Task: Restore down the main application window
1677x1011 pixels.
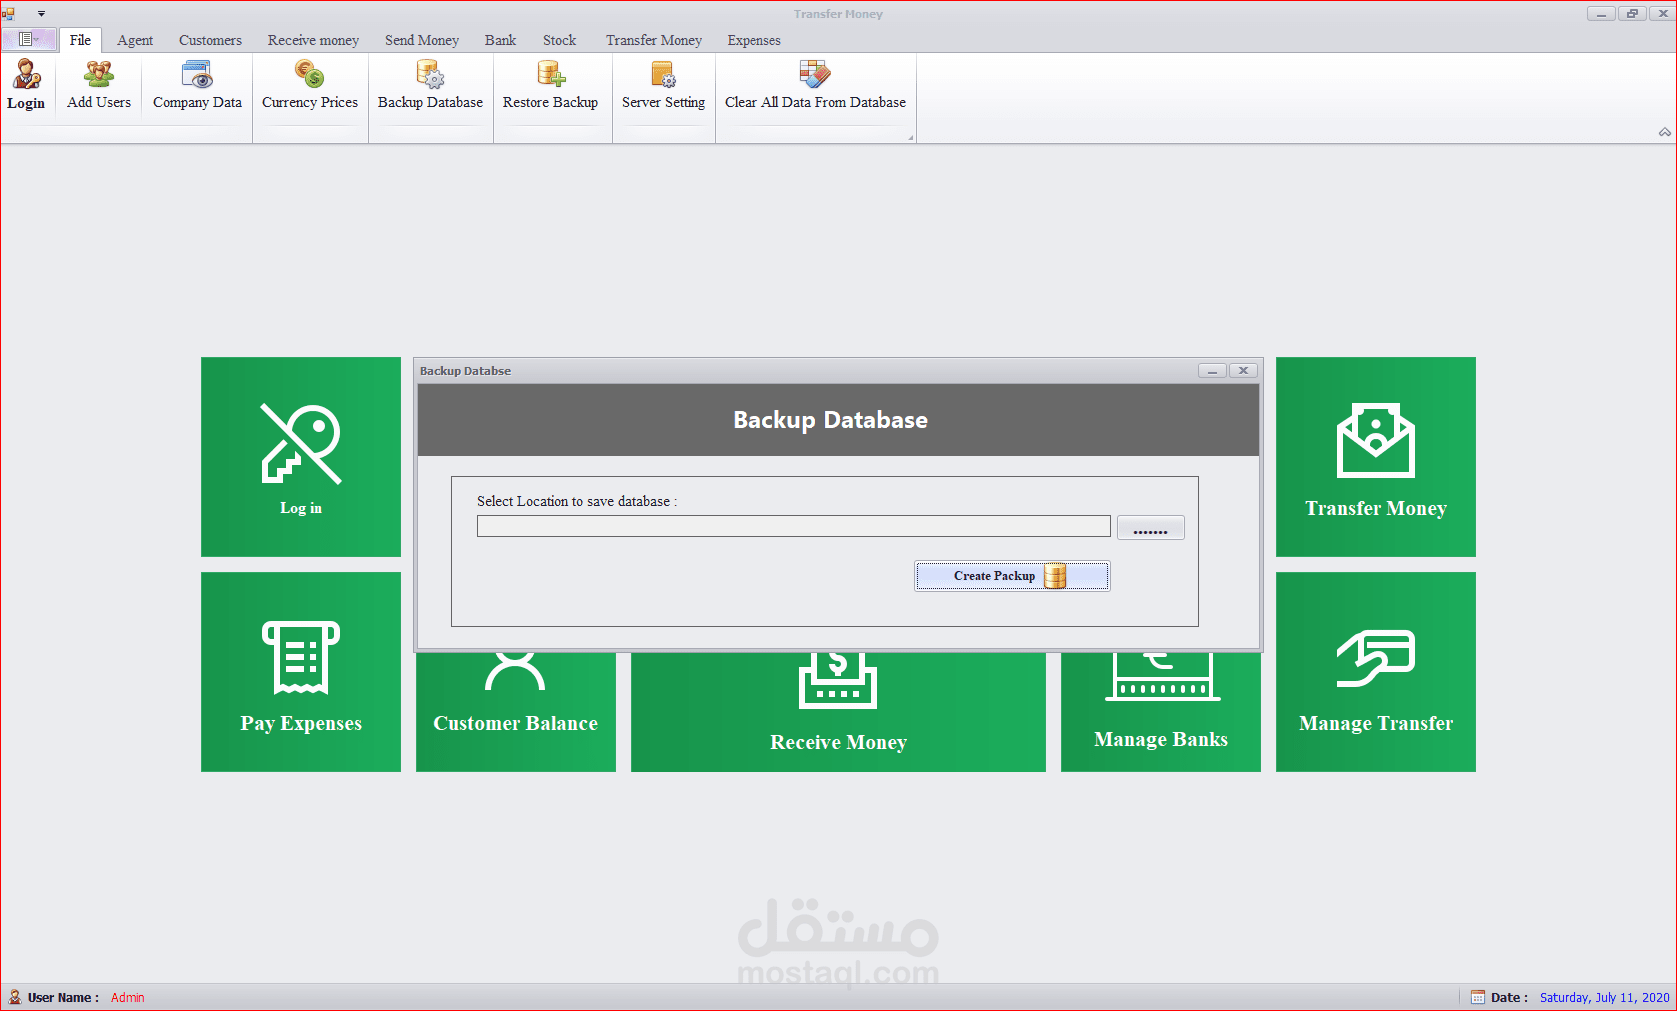Action: (x=1632, y=14)
